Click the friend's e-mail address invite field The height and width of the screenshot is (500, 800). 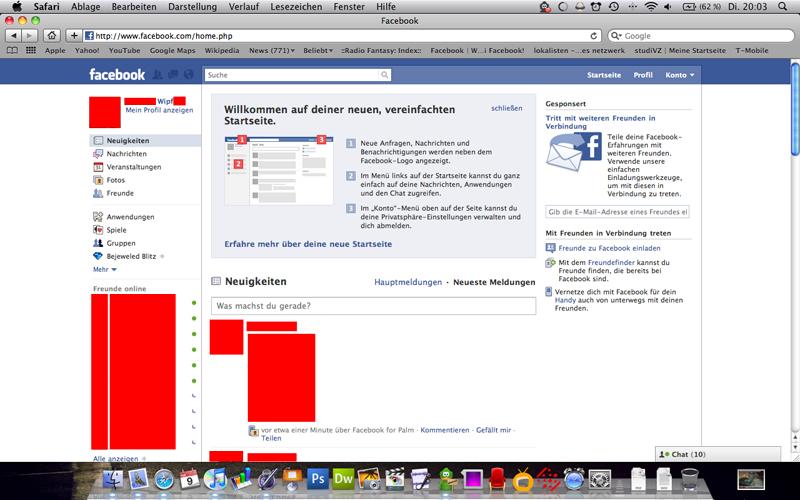coord(617,212)
